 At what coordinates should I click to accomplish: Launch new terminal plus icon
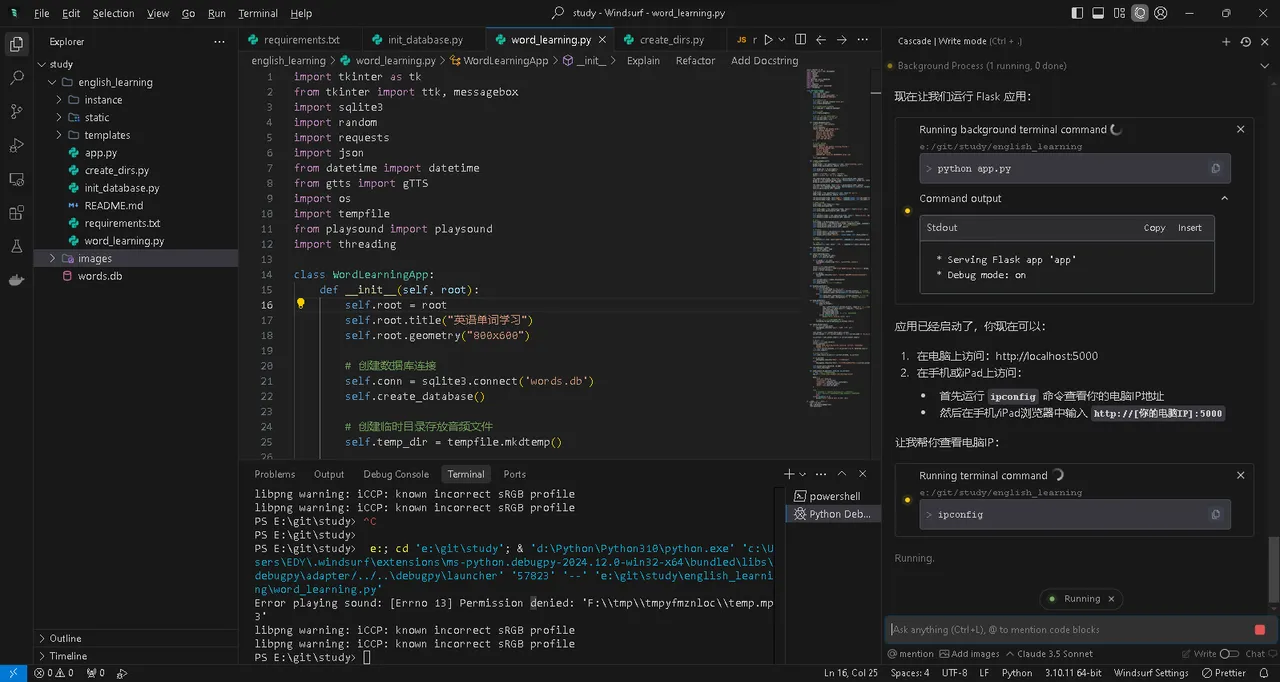point(789,474)
